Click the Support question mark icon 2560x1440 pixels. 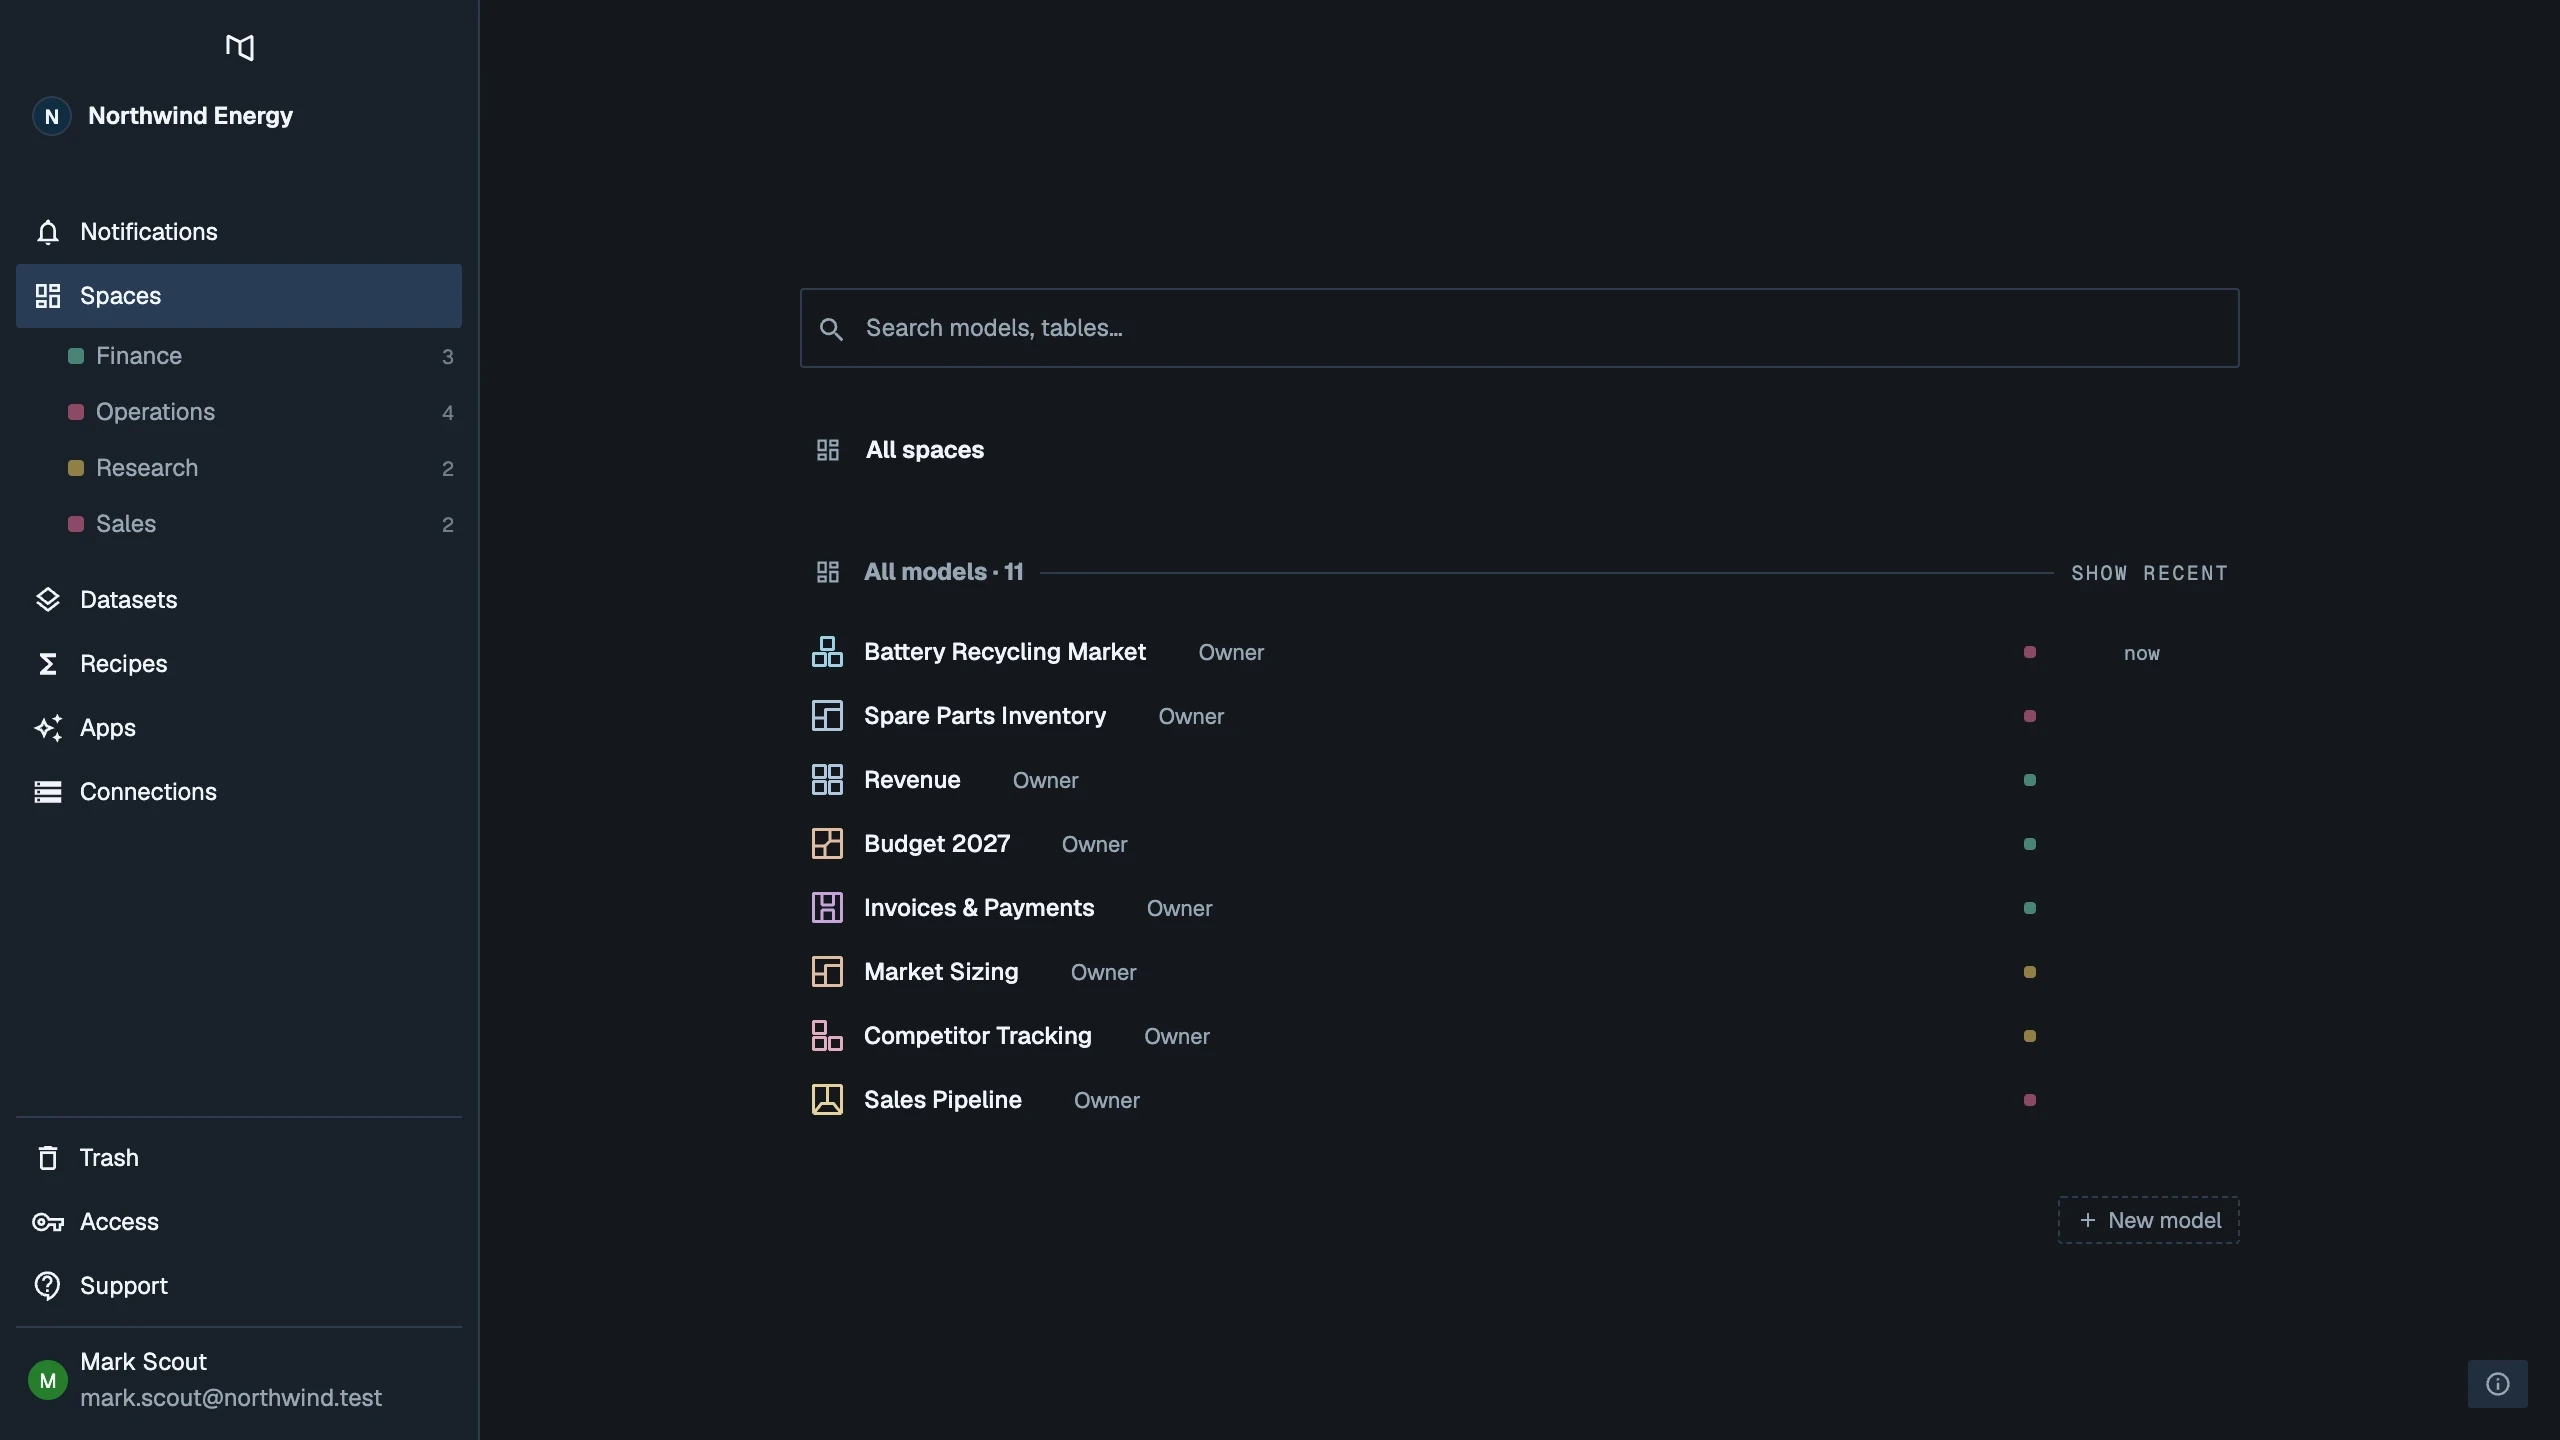tap(47, 1286)
